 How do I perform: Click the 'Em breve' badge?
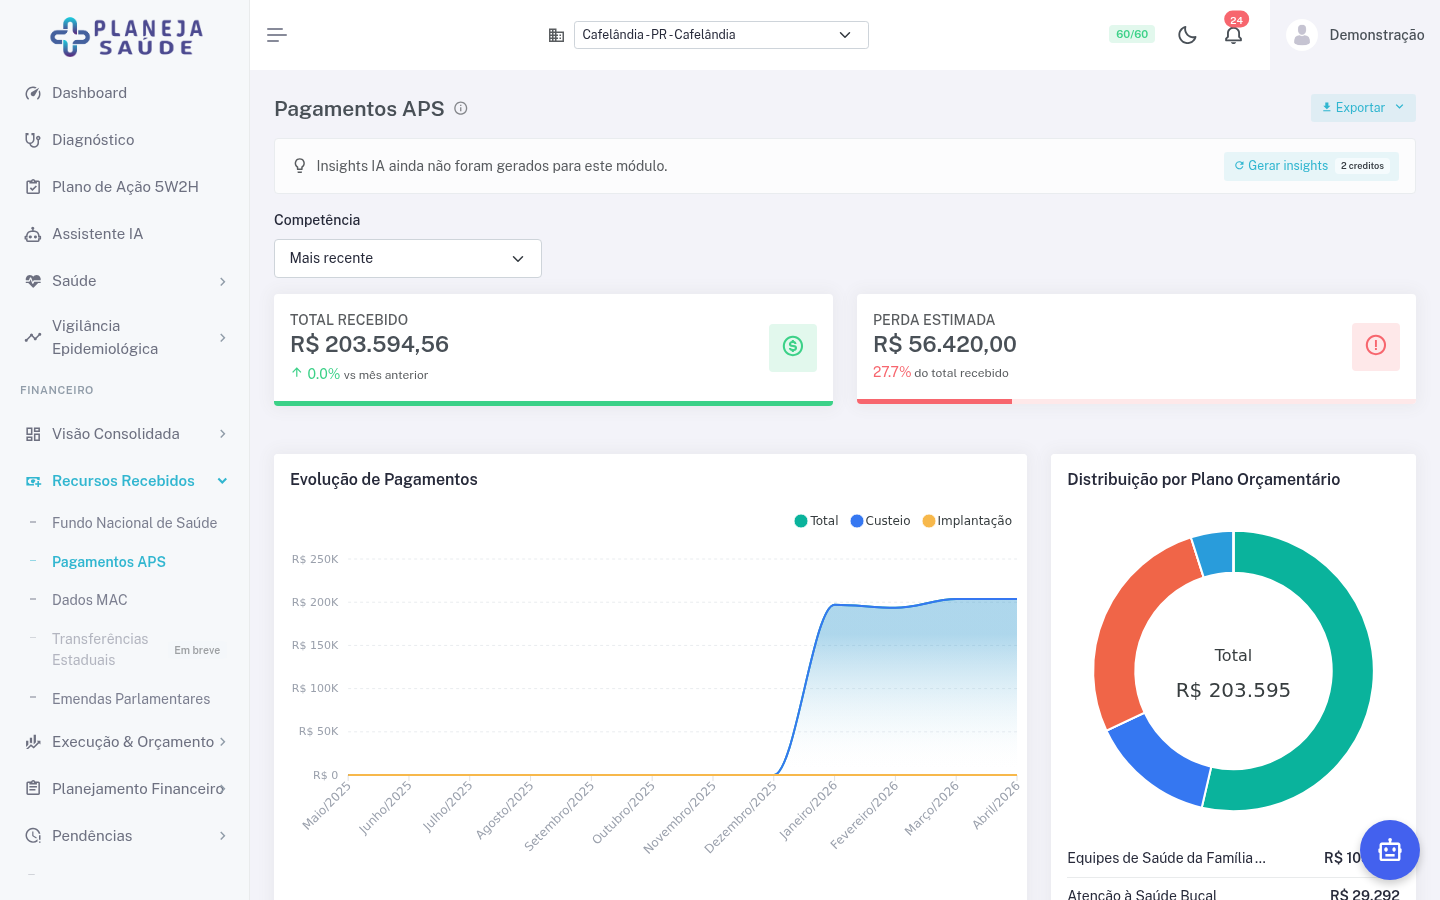pyautogui.click(x=197, y=650)
